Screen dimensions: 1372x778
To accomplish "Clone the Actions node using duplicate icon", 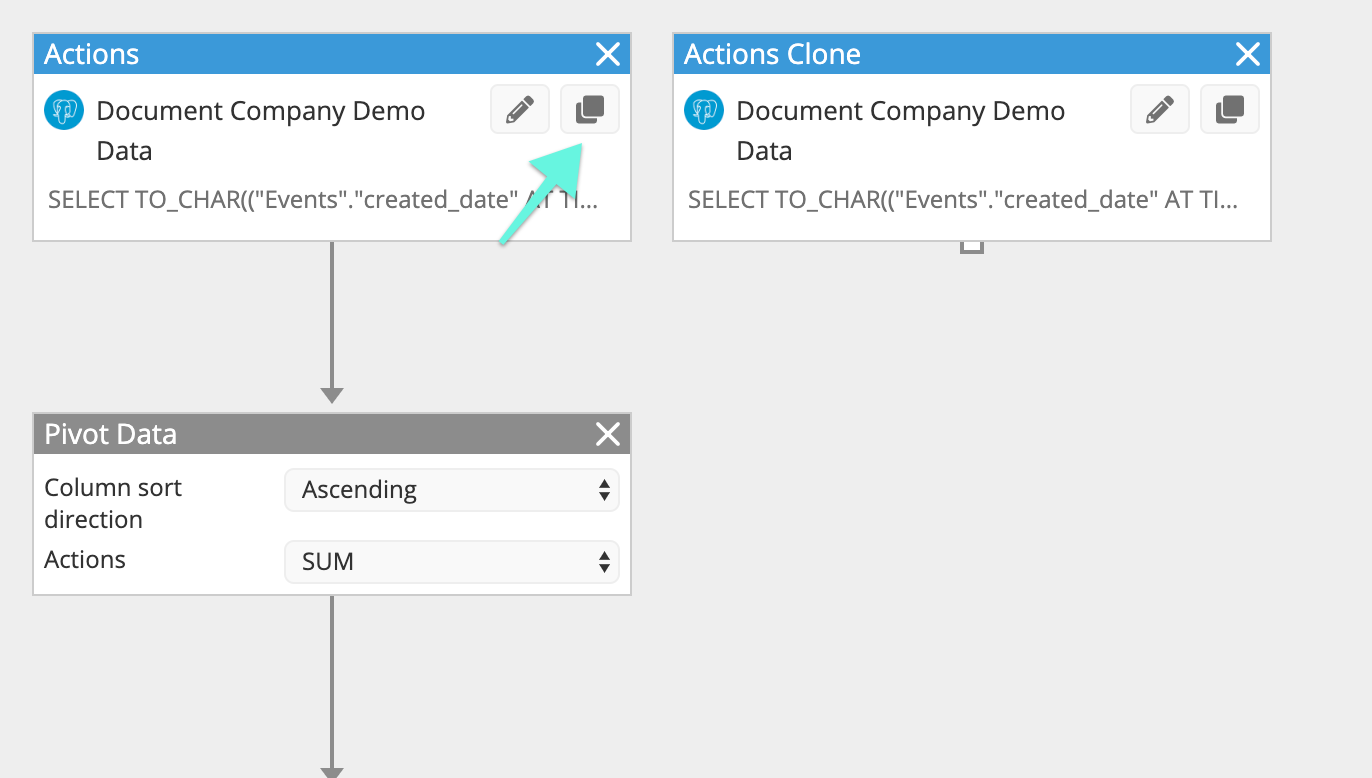I will click(590, 109).
